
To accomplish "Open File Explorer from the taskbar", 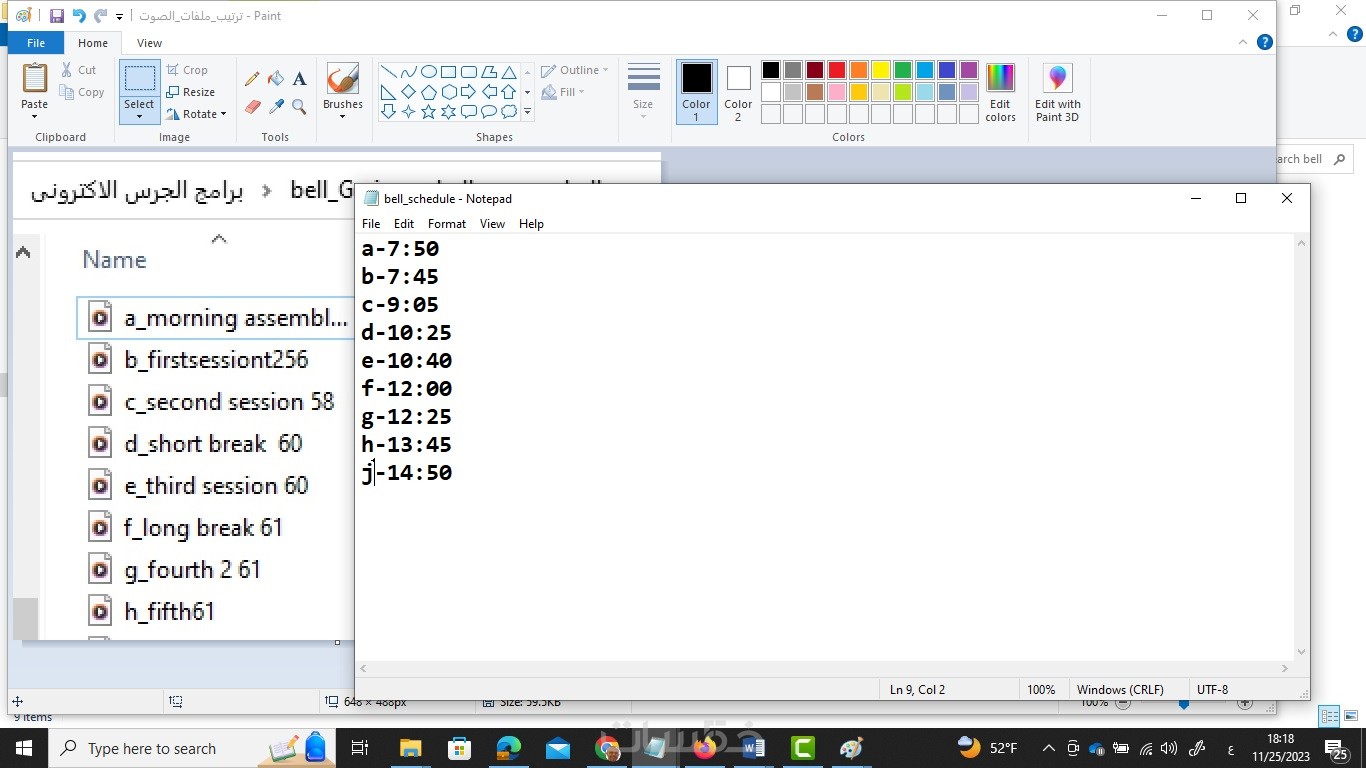I will point(410,748).
